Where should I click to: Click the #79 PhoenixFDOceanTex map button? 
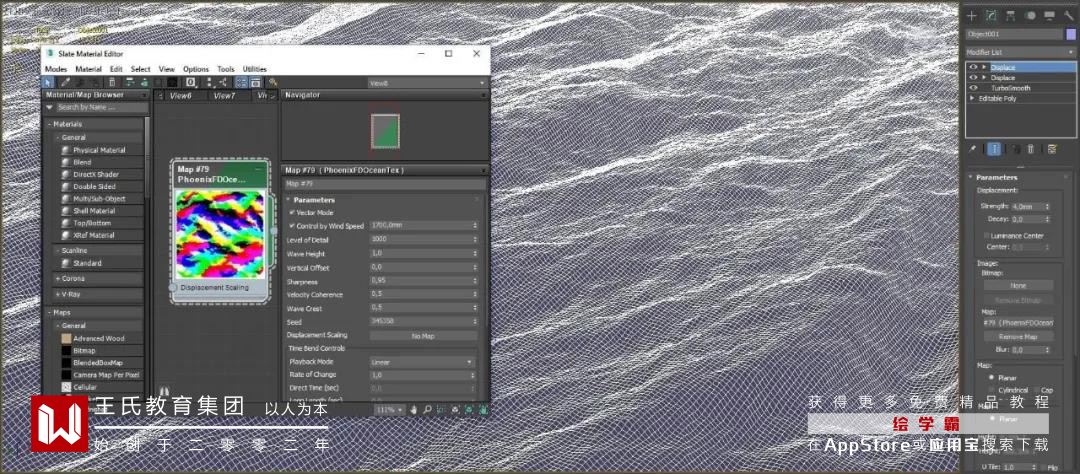(x=1018, y=322)
